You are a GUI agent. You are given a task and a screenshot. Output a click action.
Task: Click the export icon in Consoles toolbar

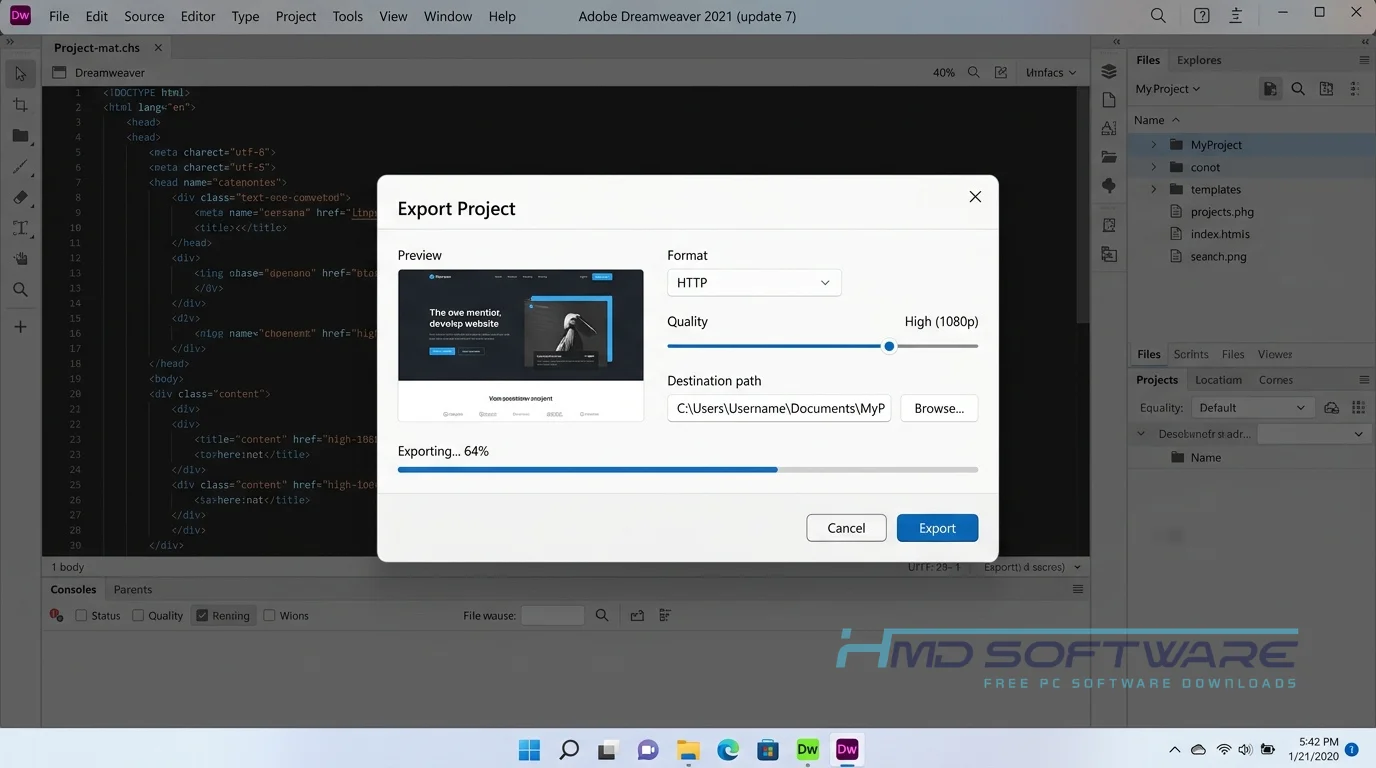click(637, 616)
